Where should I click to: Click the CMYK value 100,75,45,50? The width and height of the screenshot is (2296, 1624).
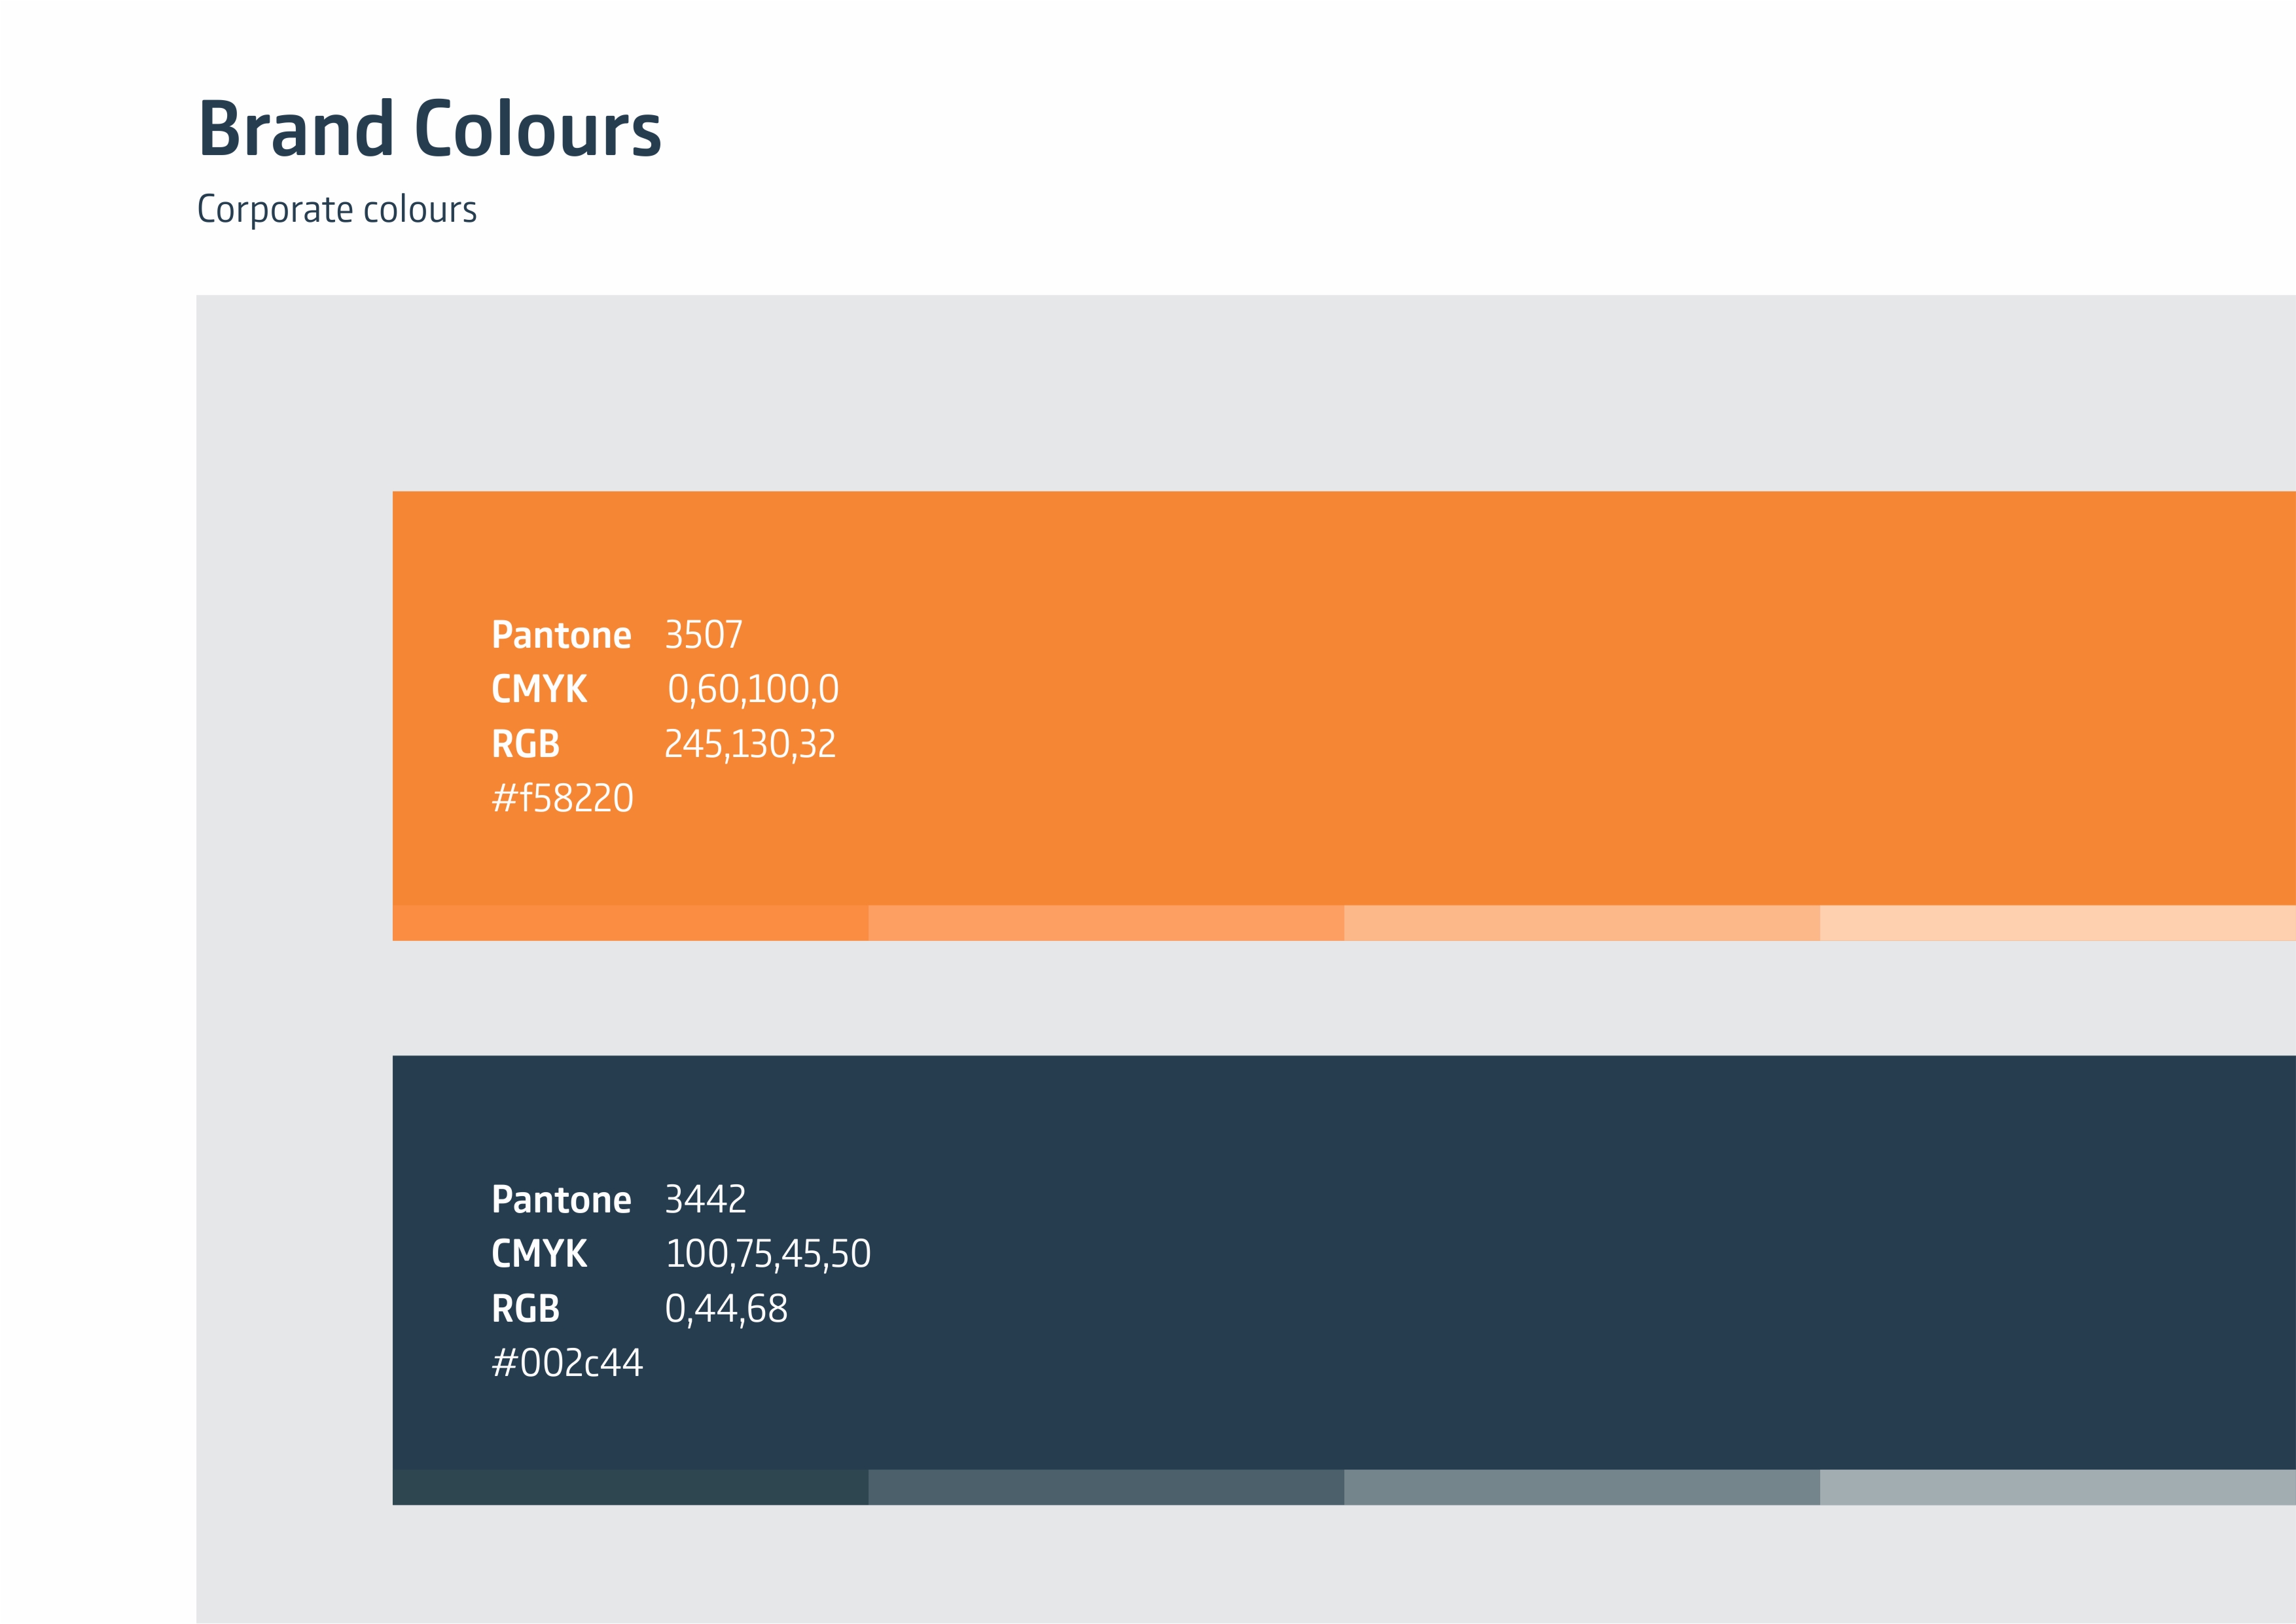pyautogui.click(x=768, y=1254)
